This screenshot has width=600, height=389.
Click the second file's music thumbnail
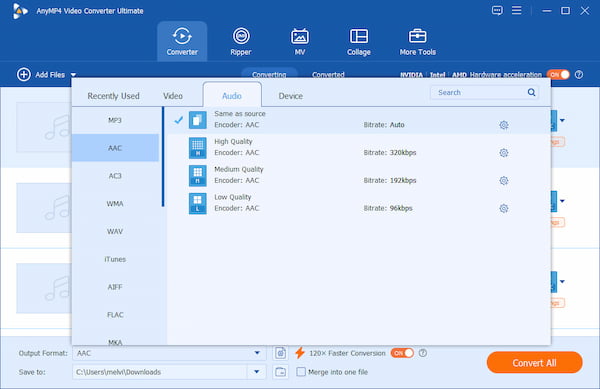[43, 208]
